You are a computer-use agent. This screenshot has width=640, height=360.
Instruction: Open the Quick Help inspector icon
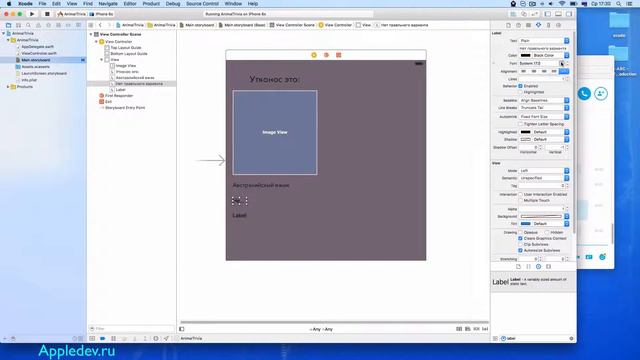tap(518, 25)
